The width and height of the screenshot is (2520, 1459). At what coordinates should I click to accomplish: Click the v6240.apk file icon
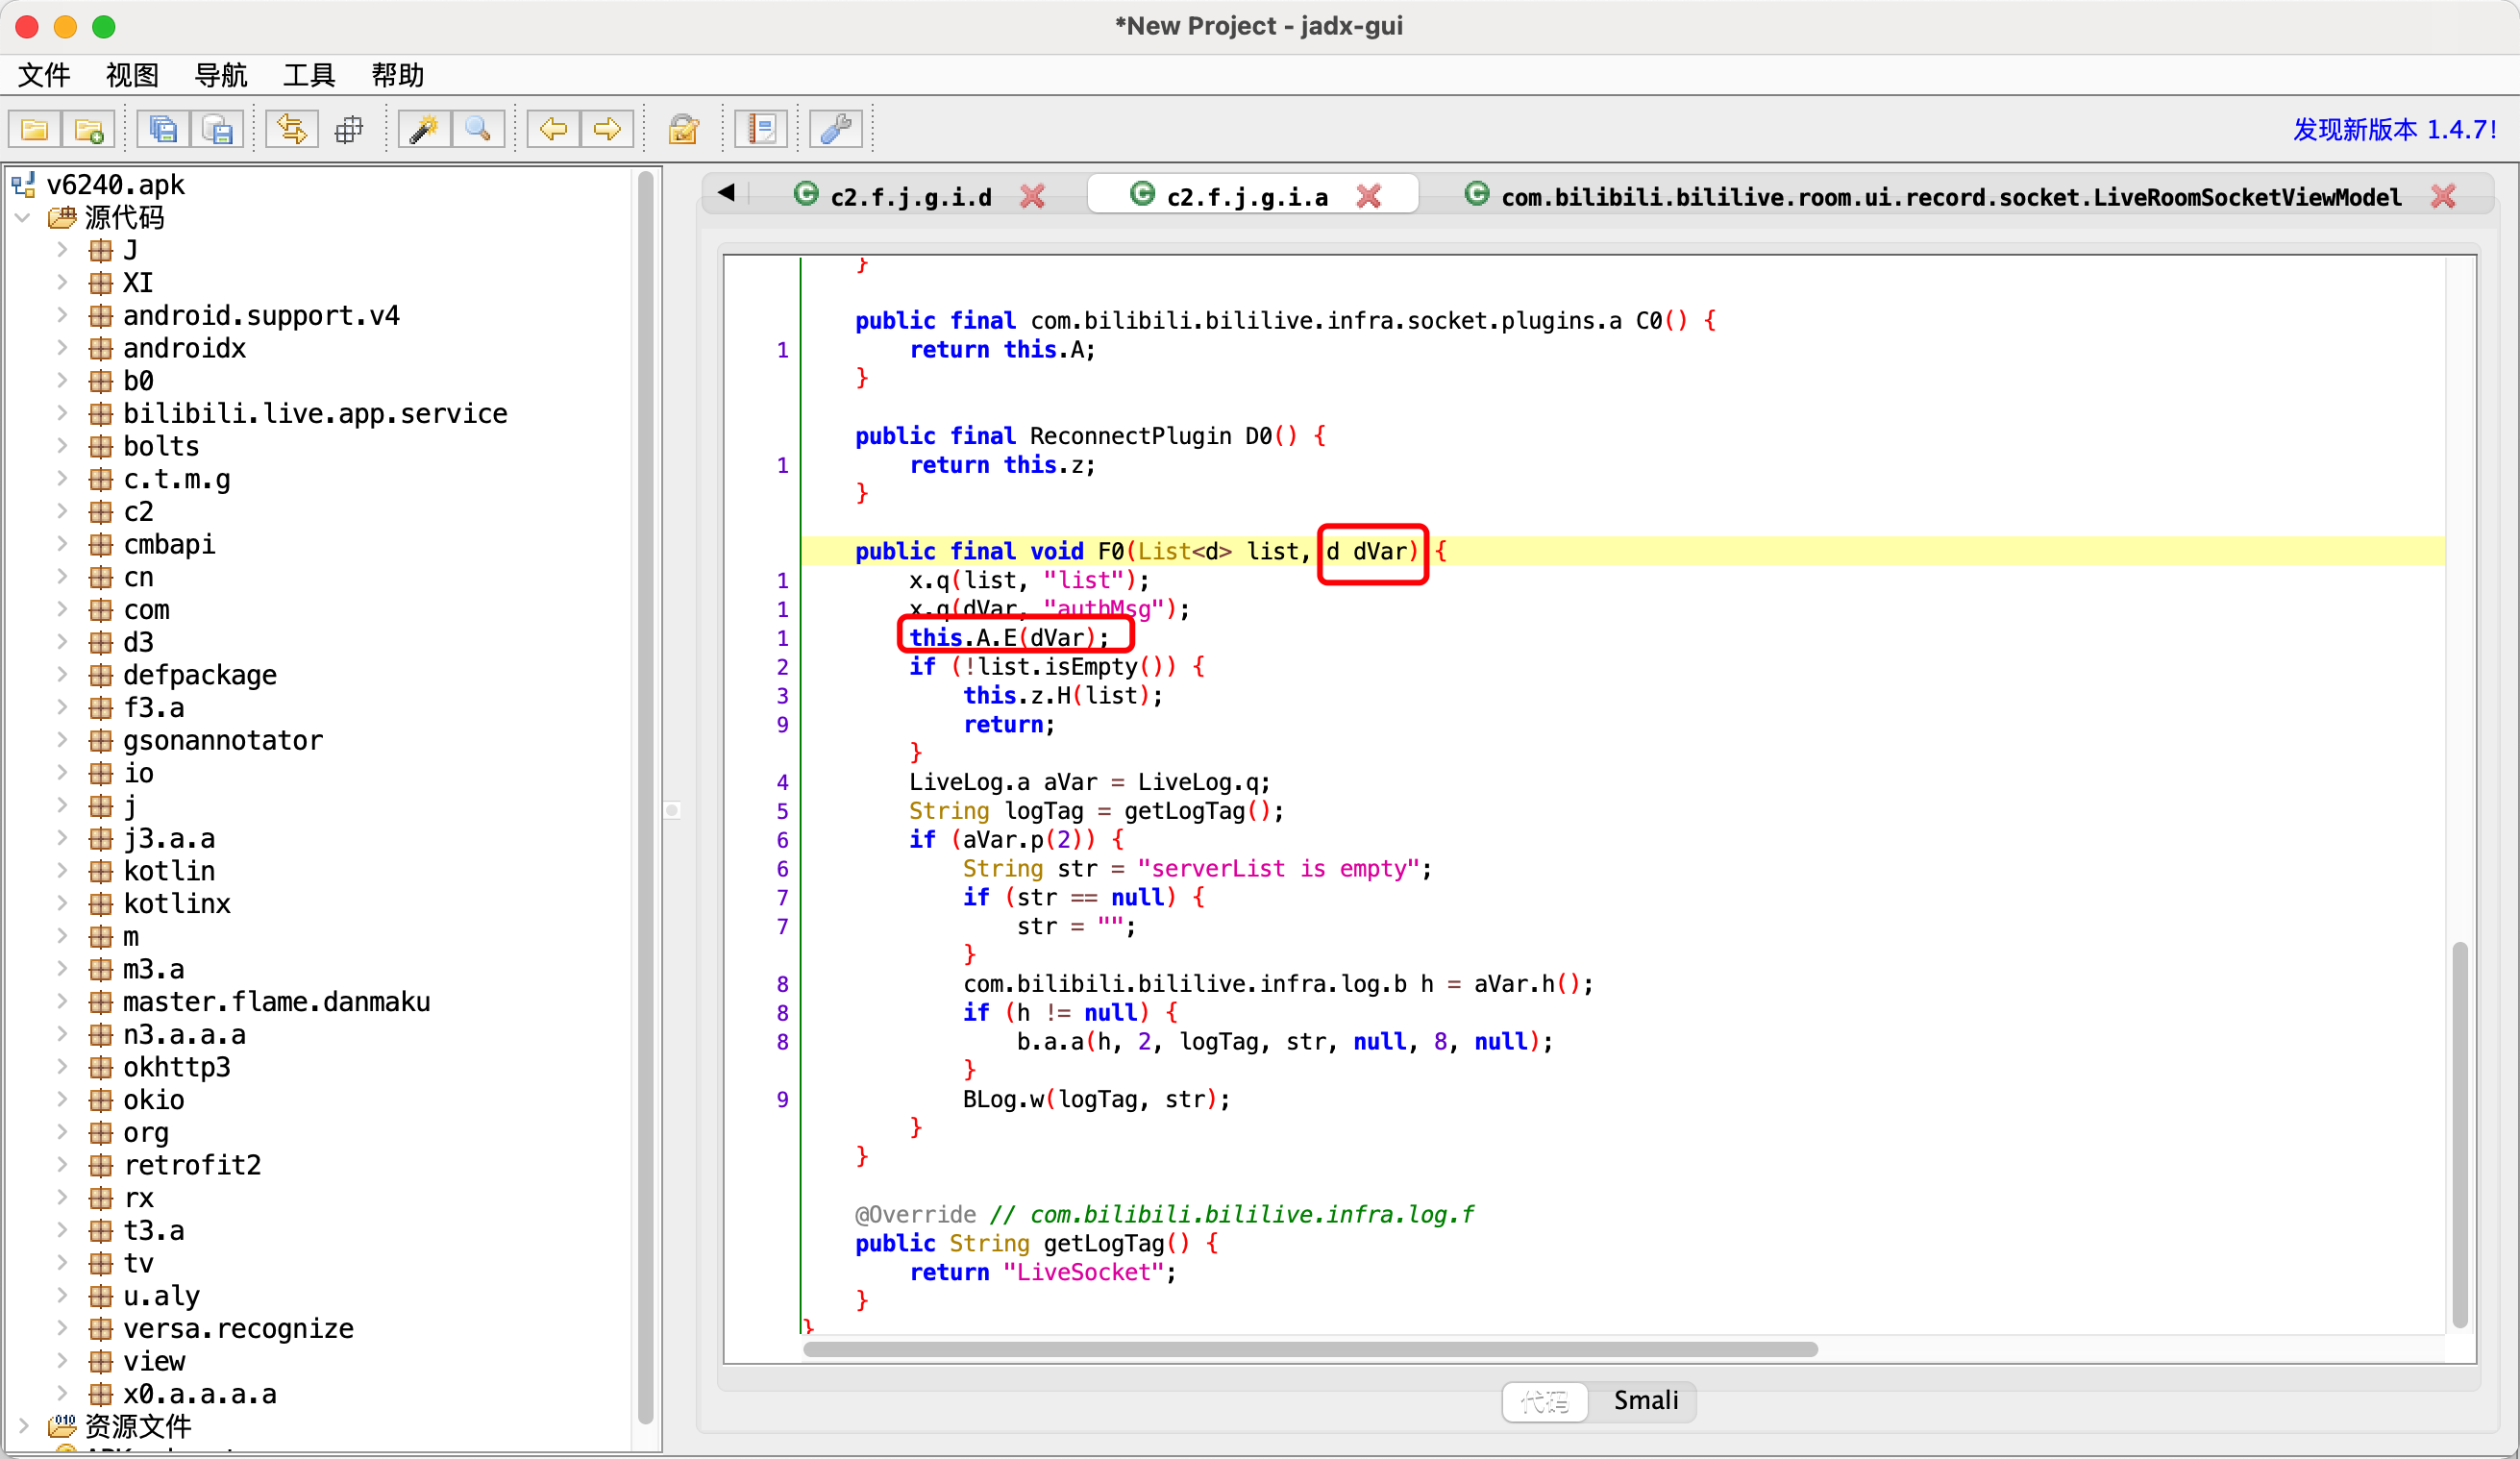24,185
